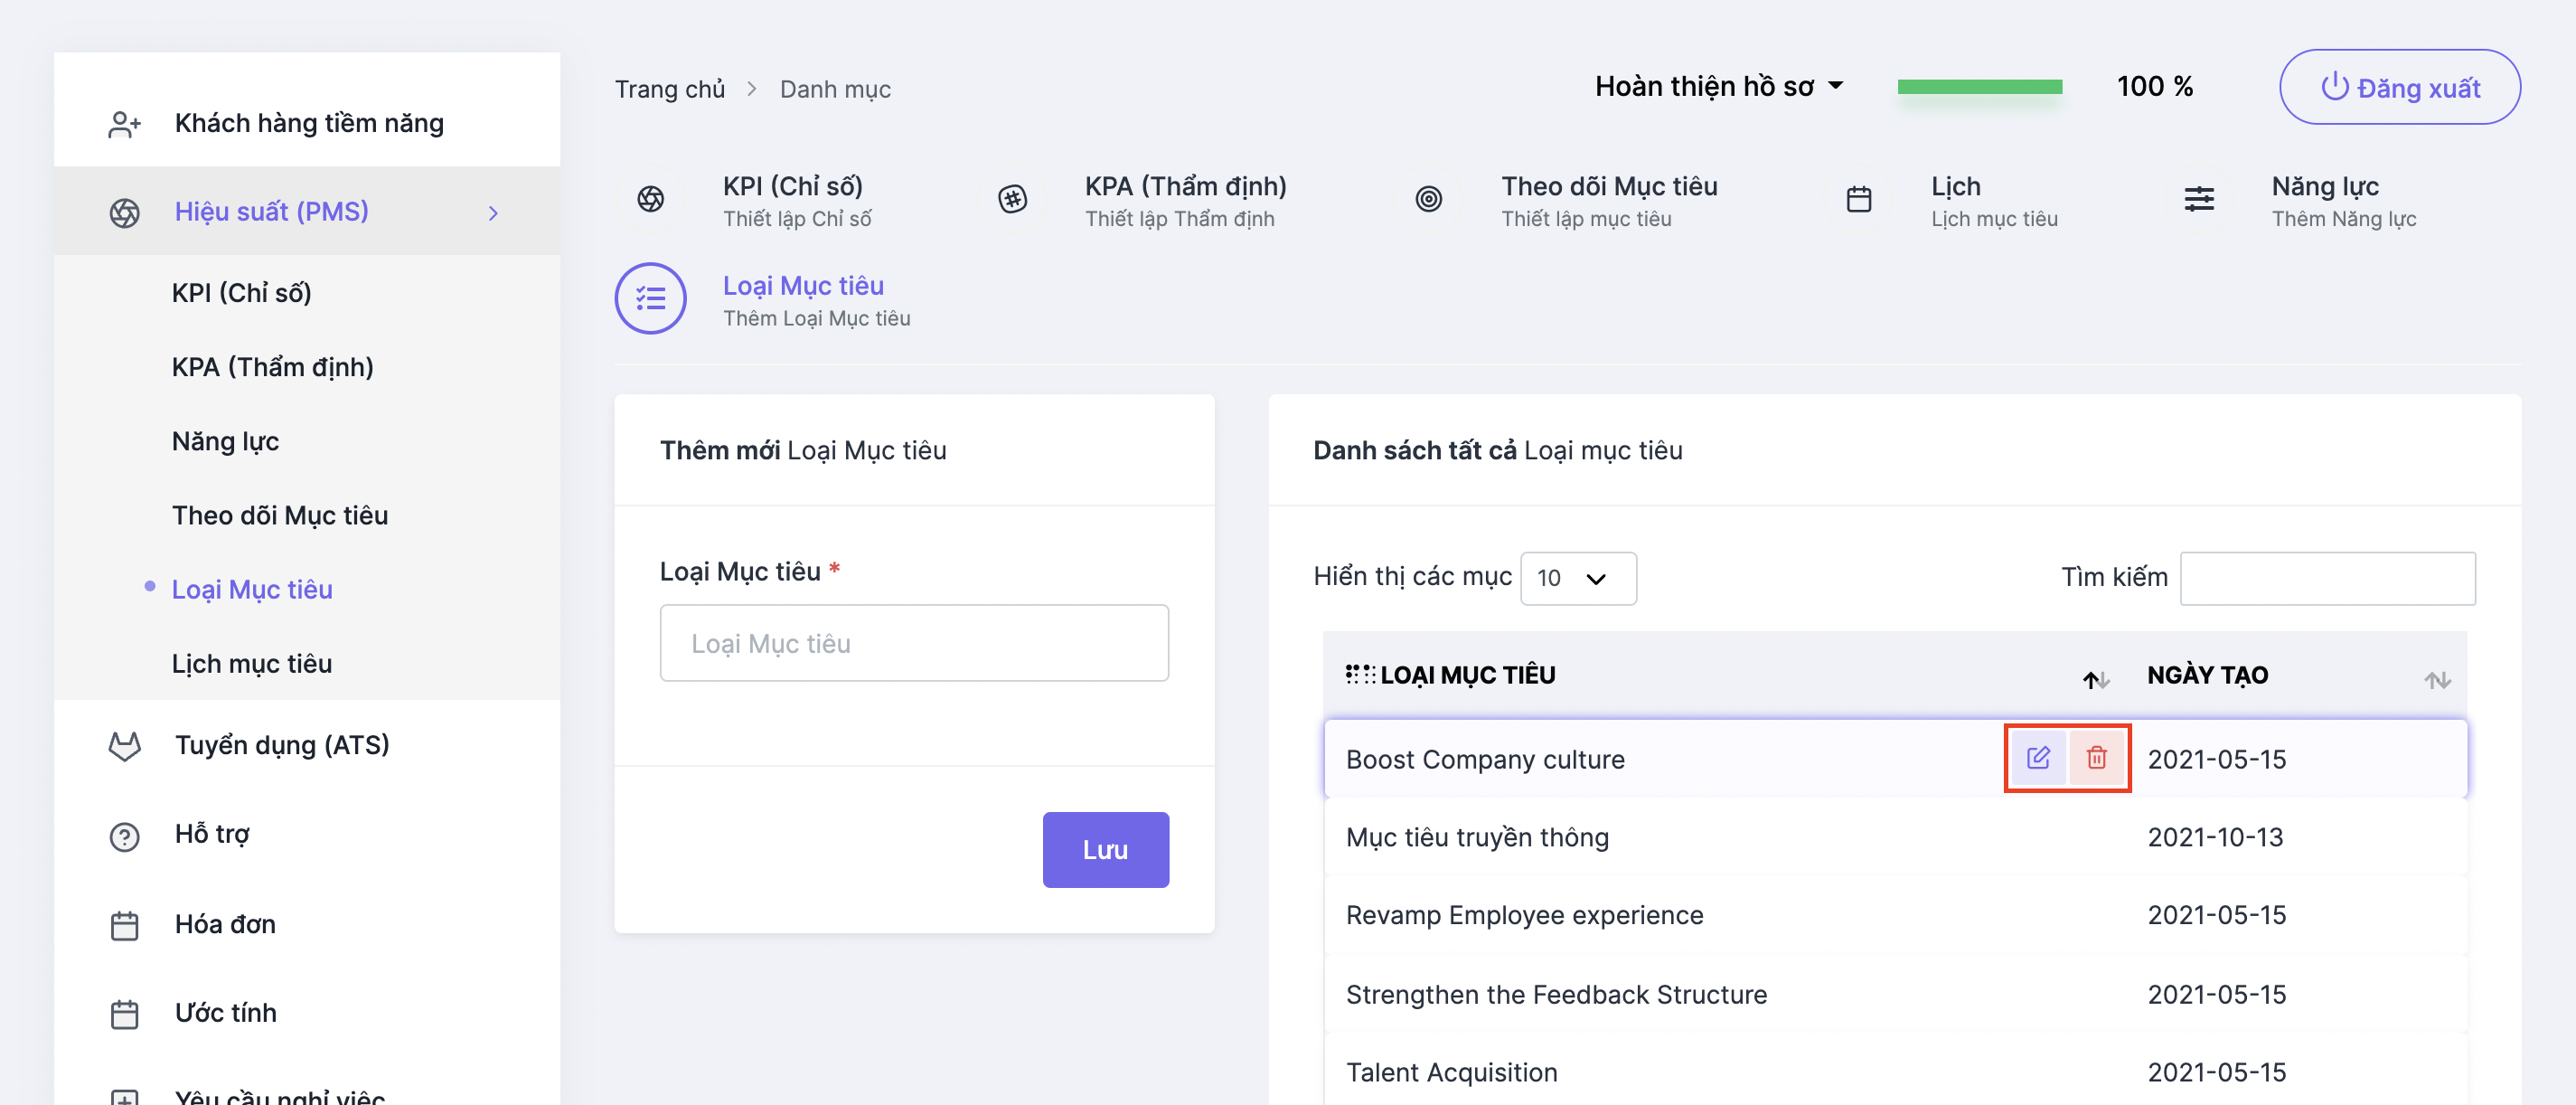Click the green profile completion progress bar
Screen dimensions: 2576x1105
coord(1980,87)
